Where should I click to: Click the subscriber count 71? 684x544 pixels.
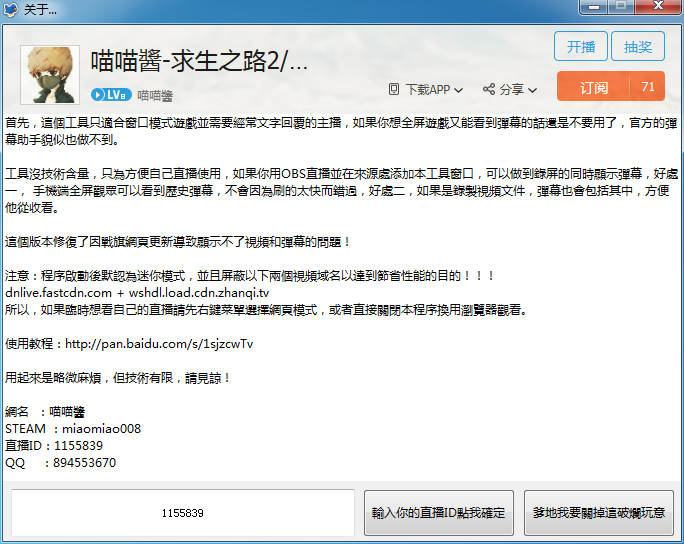pos(648,87)
